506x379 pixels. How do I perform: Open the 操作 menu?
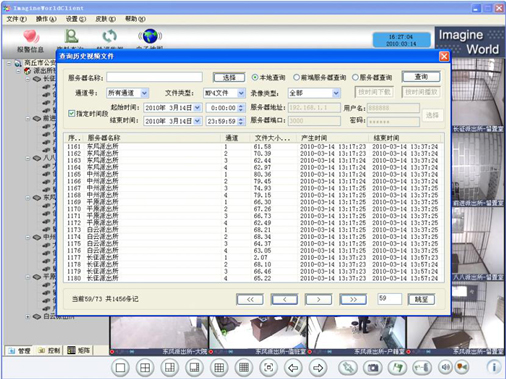[46, 19]
